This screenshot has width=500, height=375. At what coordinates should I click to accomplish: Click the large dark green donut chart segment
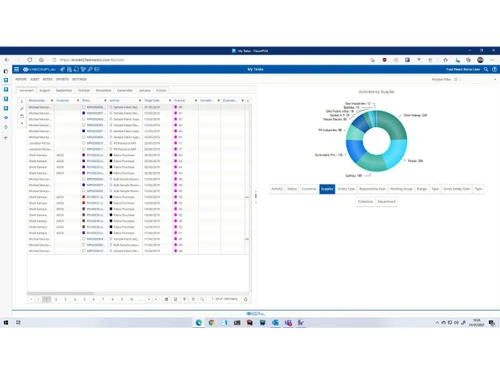coord(393,124)
